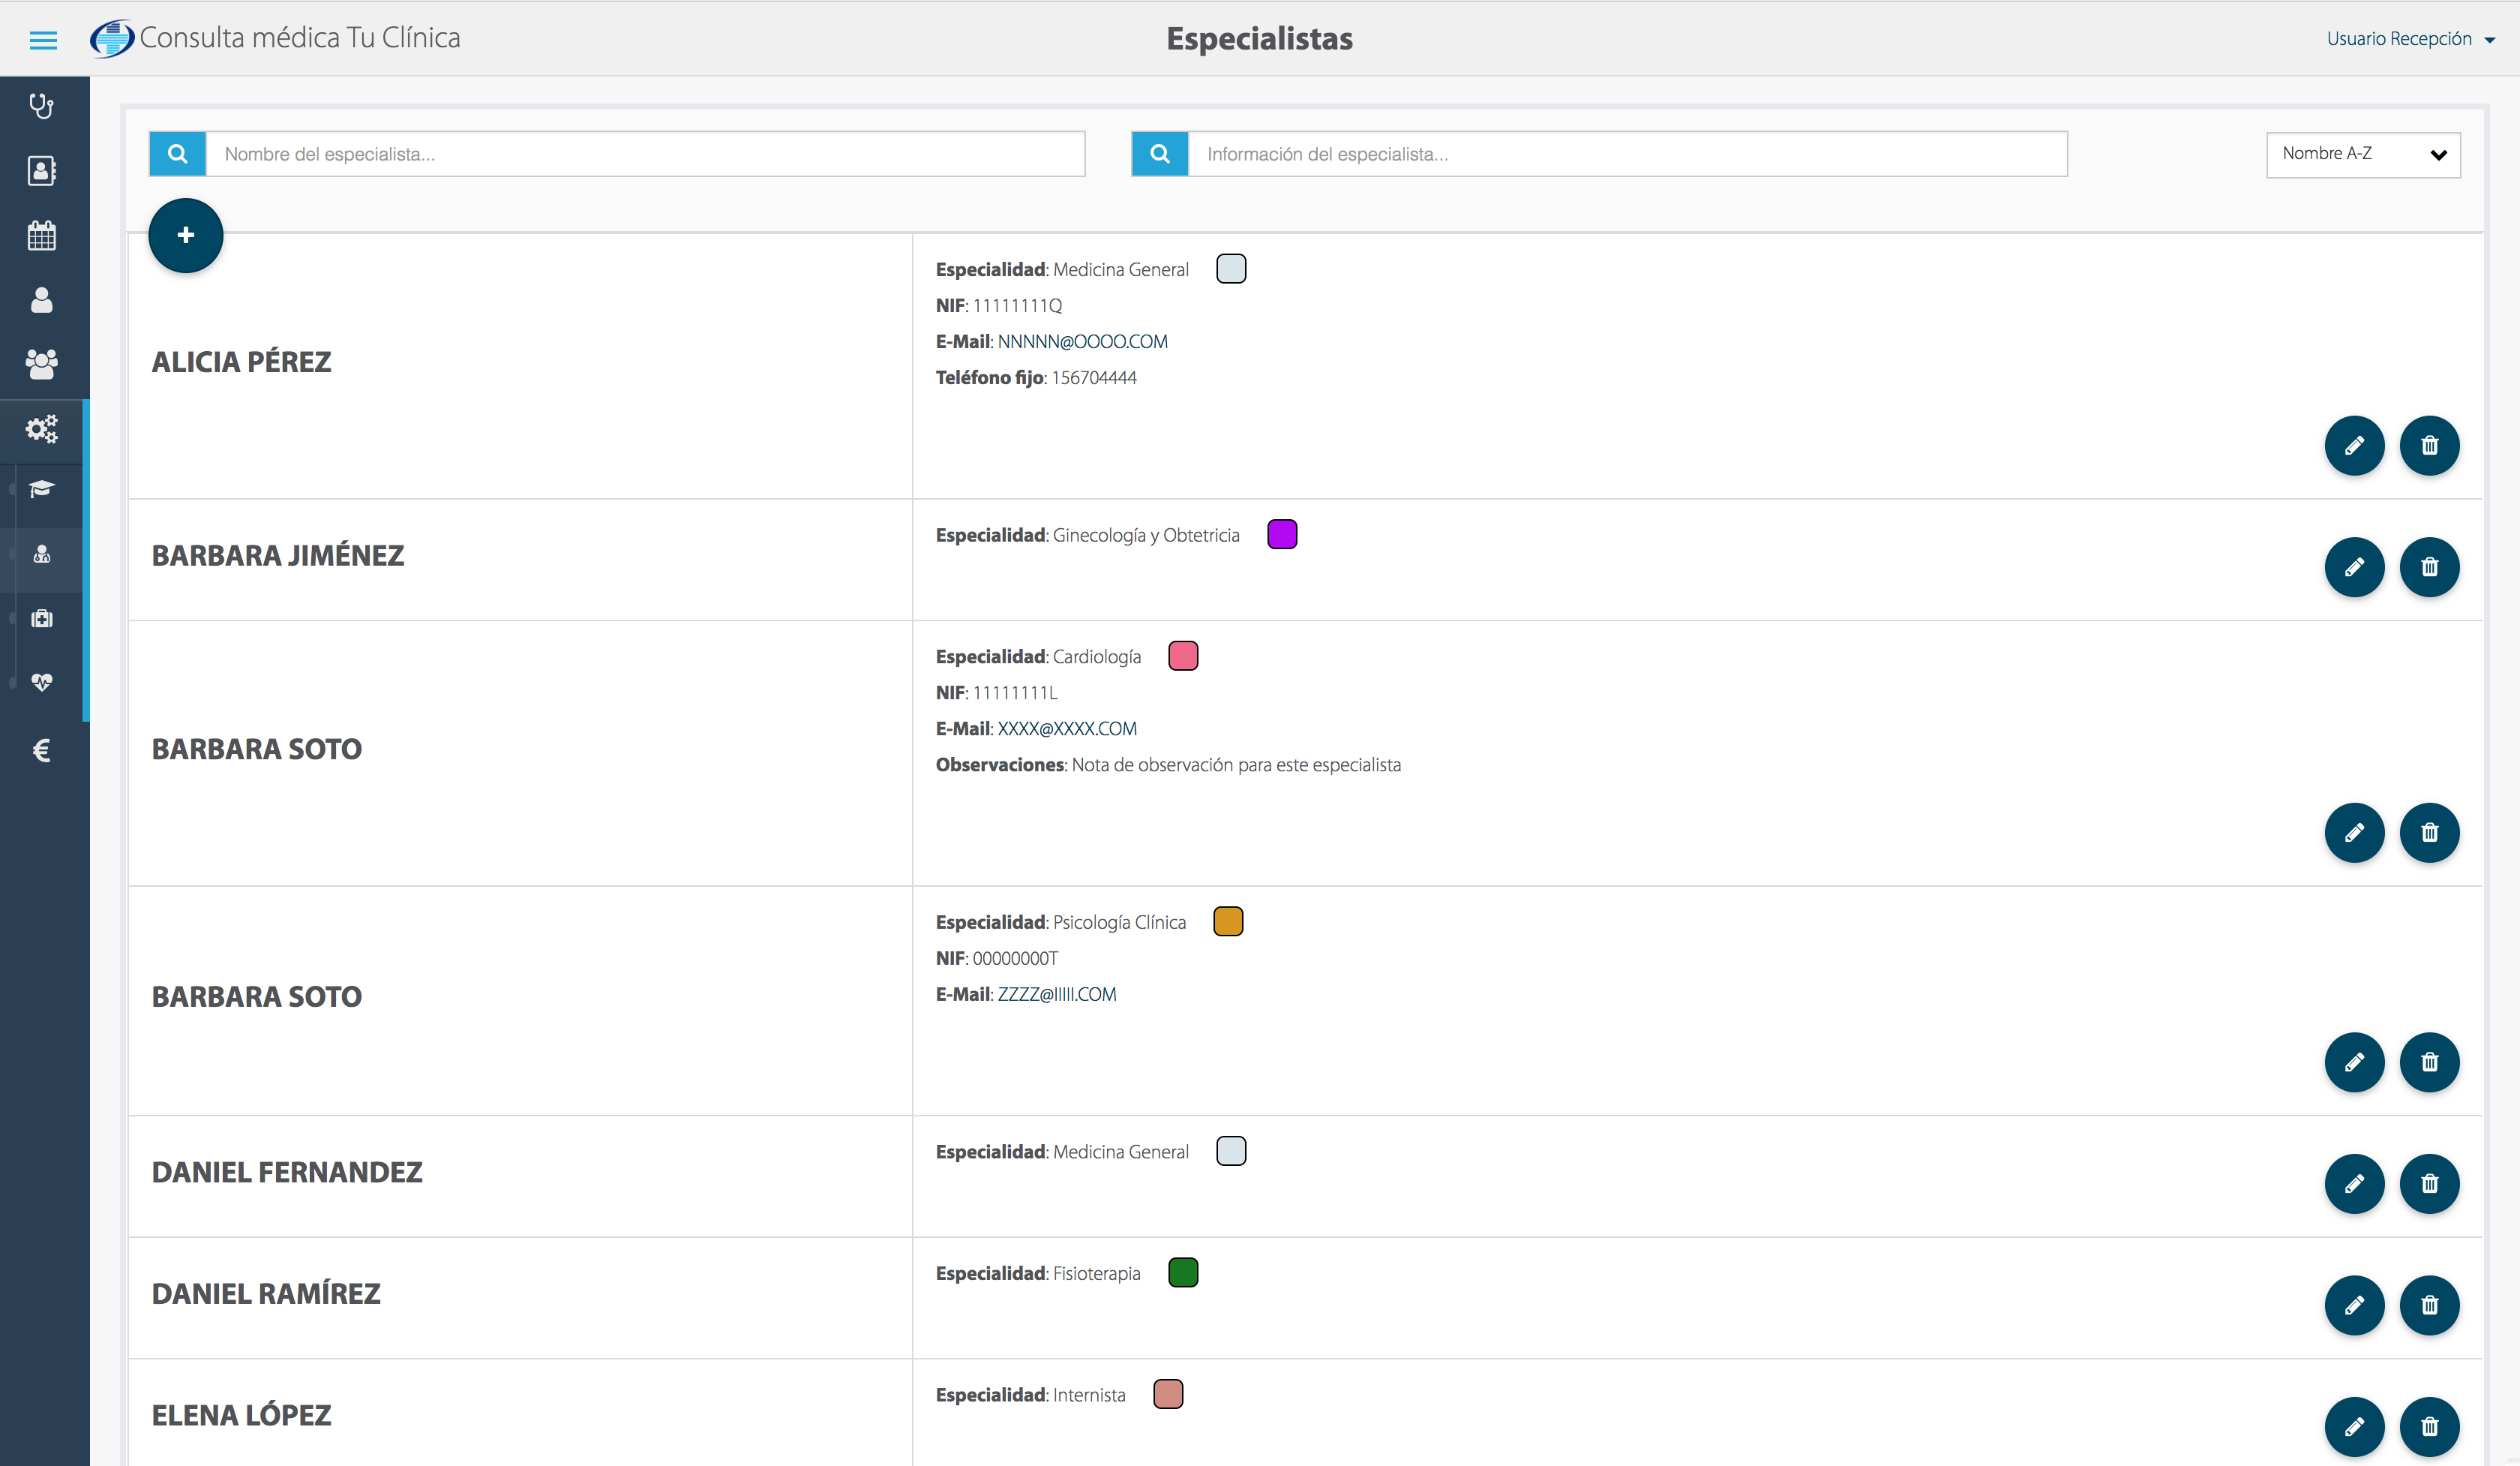Image resolution: width=2520 pixels, height=1466 pixels.
Task: Edit Alicia Pérez with pencil button
Action: coord(2354,445)
